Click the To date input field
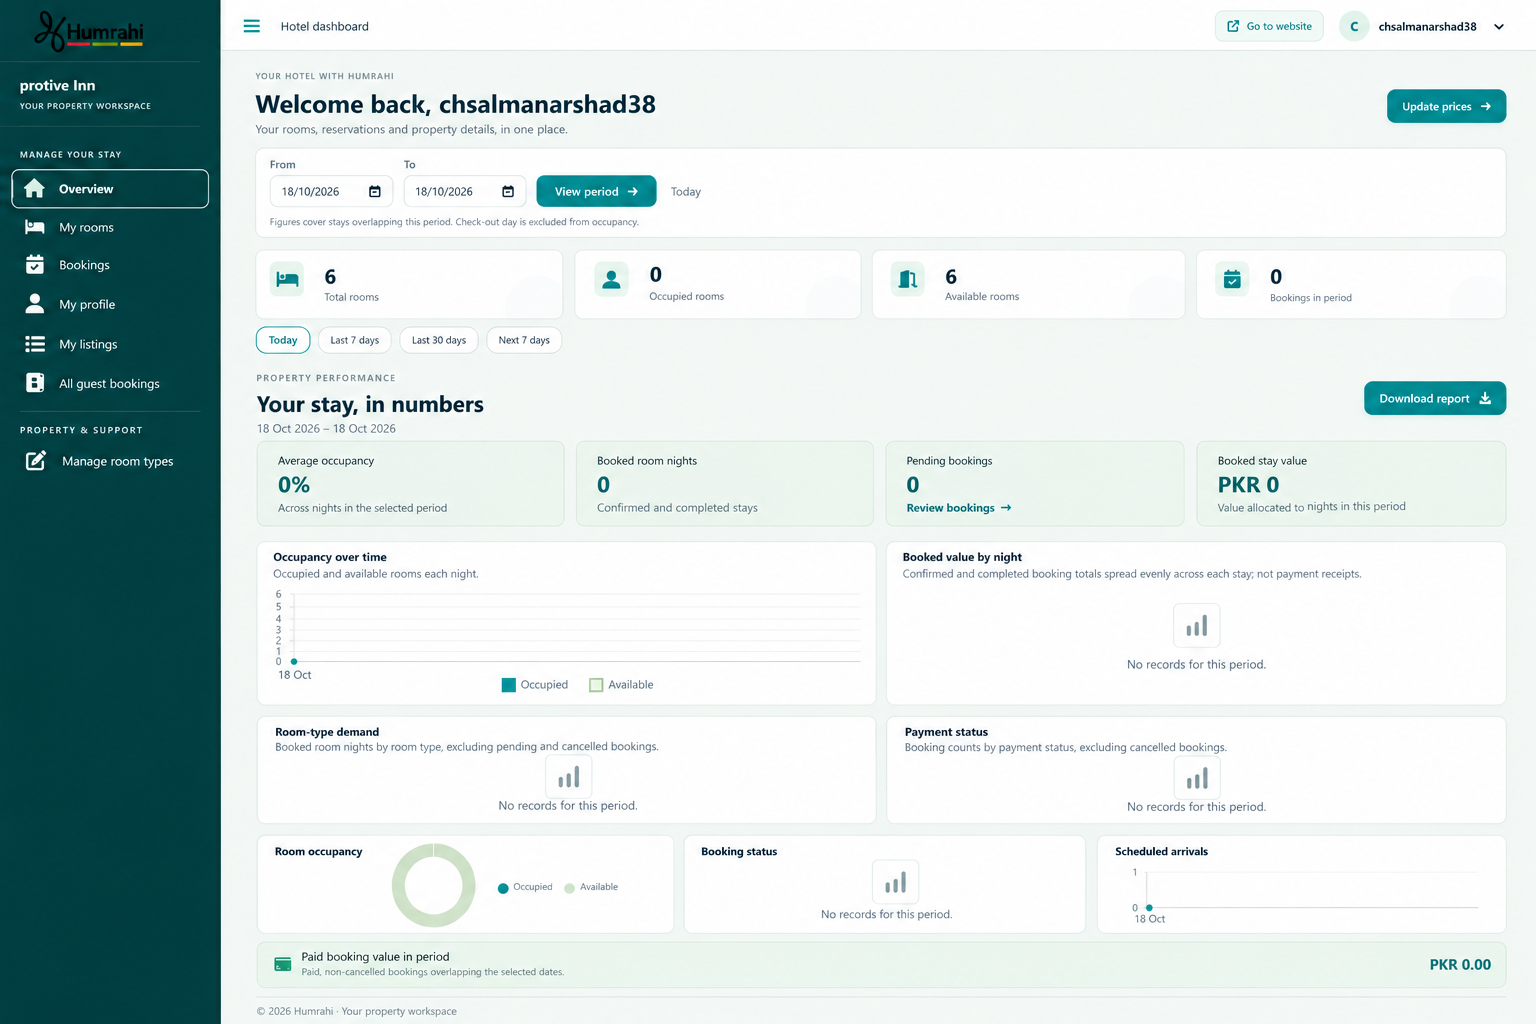The height and width of the screenshot is (1024, 1536). pos(464,192)
